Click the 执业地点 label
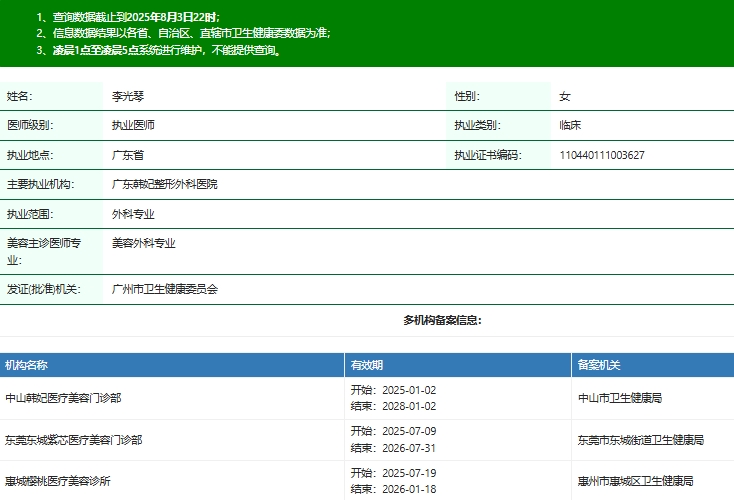This screenshot has height=500, width=734. (30, 155)
